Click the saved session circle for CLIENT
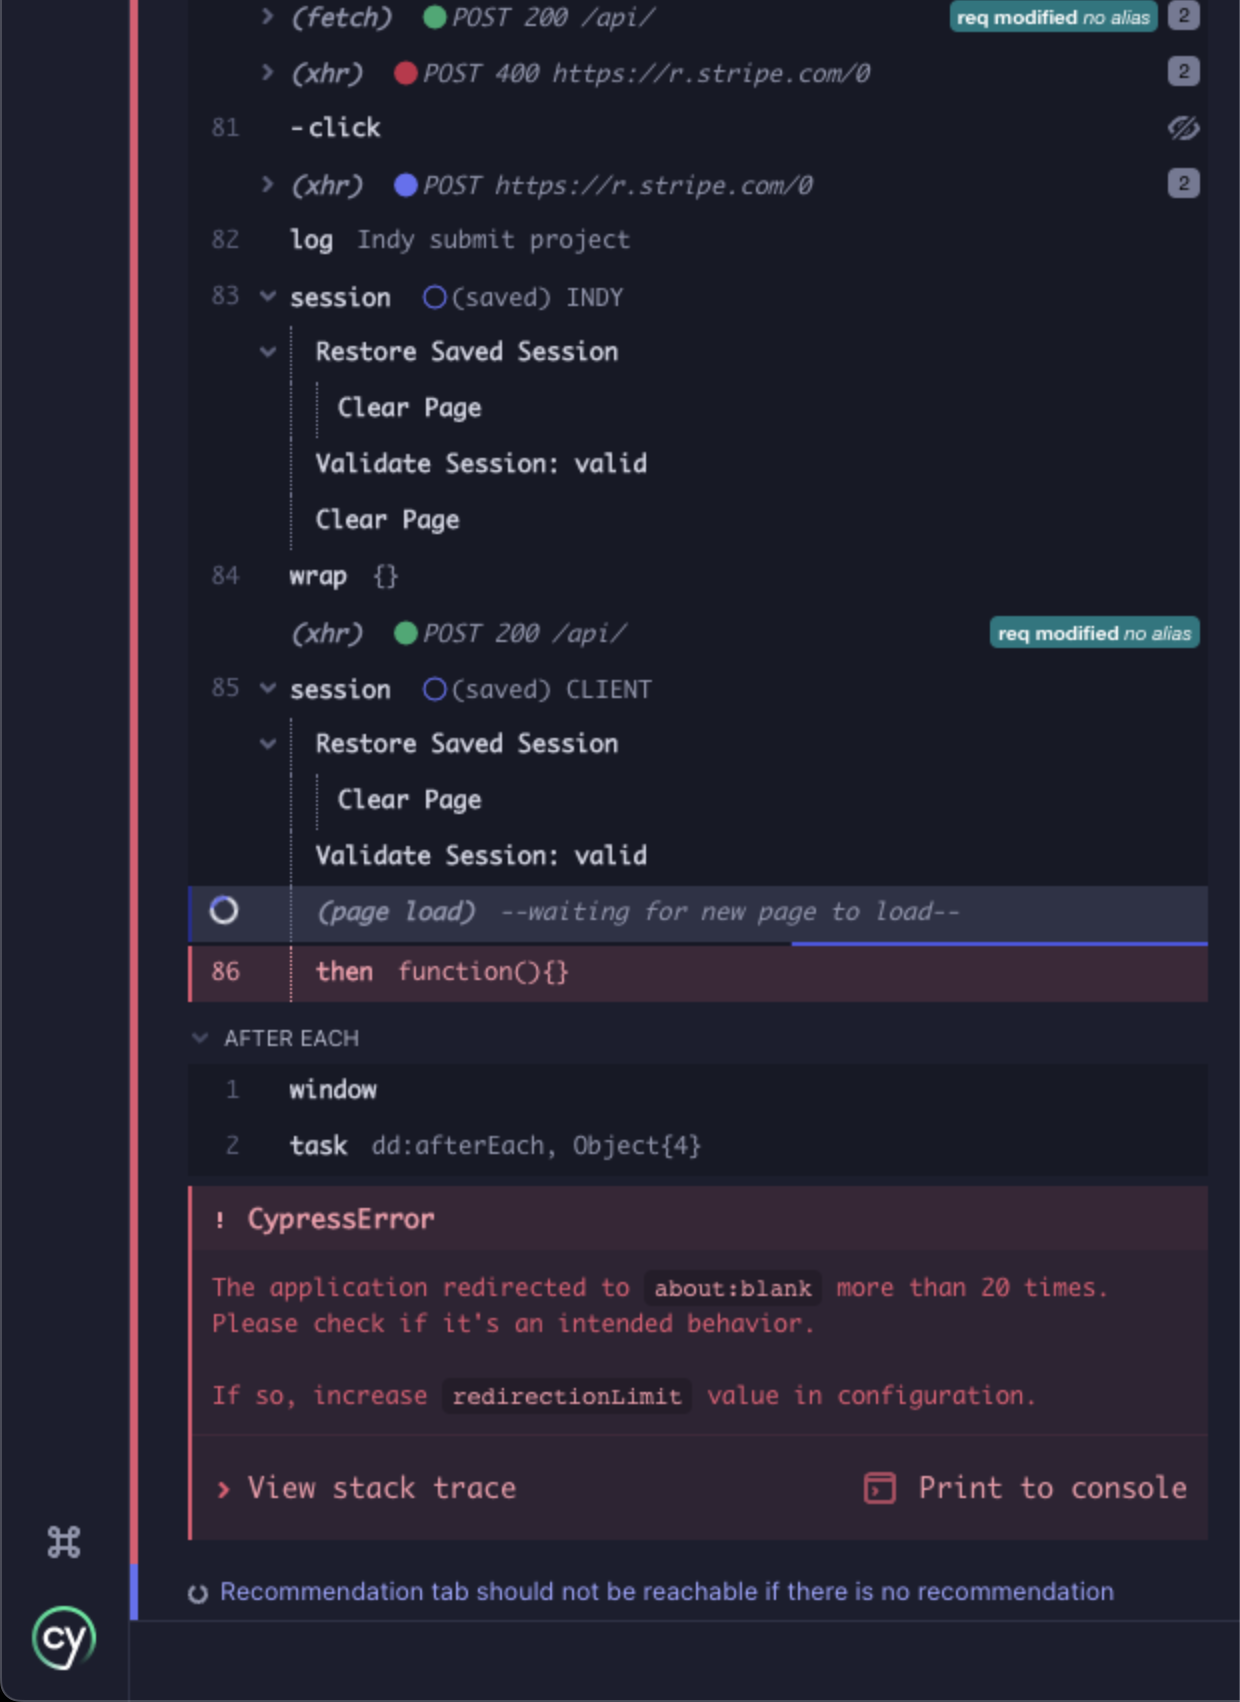 (434, 688)
